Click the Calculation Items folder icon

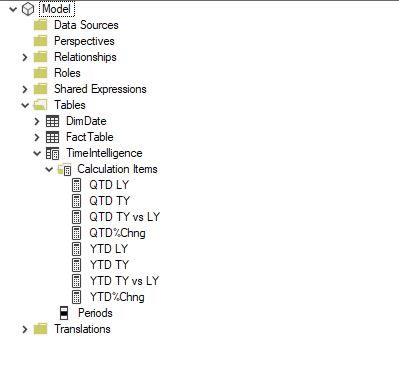(x=64, y=169)
